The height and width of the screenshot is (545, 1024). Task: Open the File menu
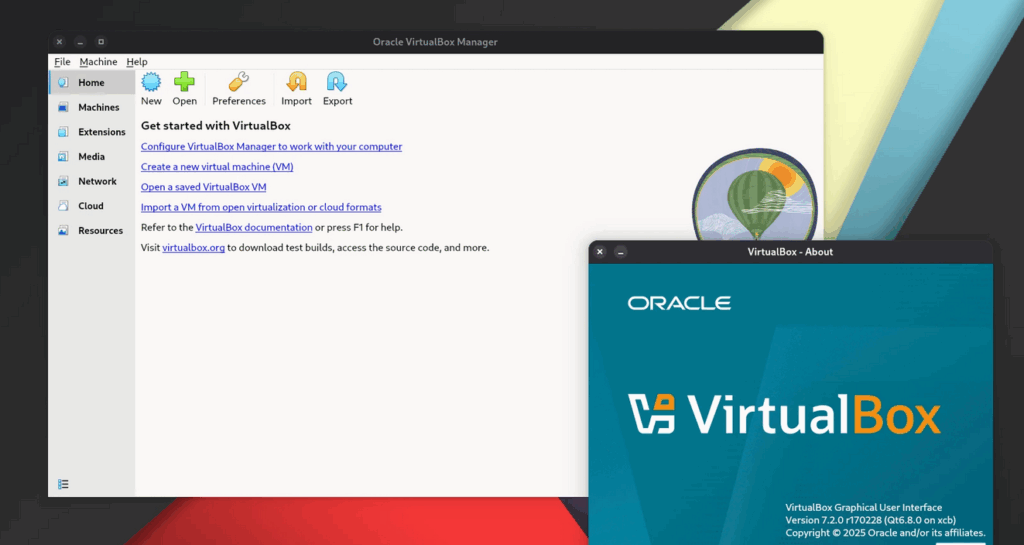(62, 62)
